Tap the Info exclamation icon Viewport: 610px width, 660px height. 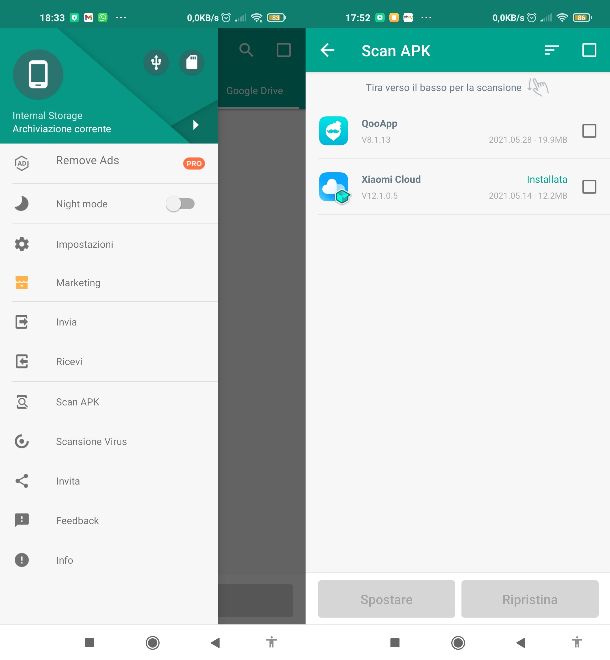[x=22, y=560]
